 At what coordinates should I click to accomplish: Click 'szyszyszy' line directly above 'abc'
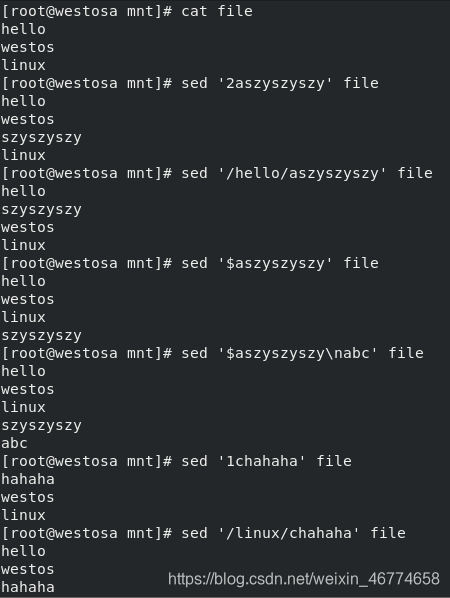point(42,425)
